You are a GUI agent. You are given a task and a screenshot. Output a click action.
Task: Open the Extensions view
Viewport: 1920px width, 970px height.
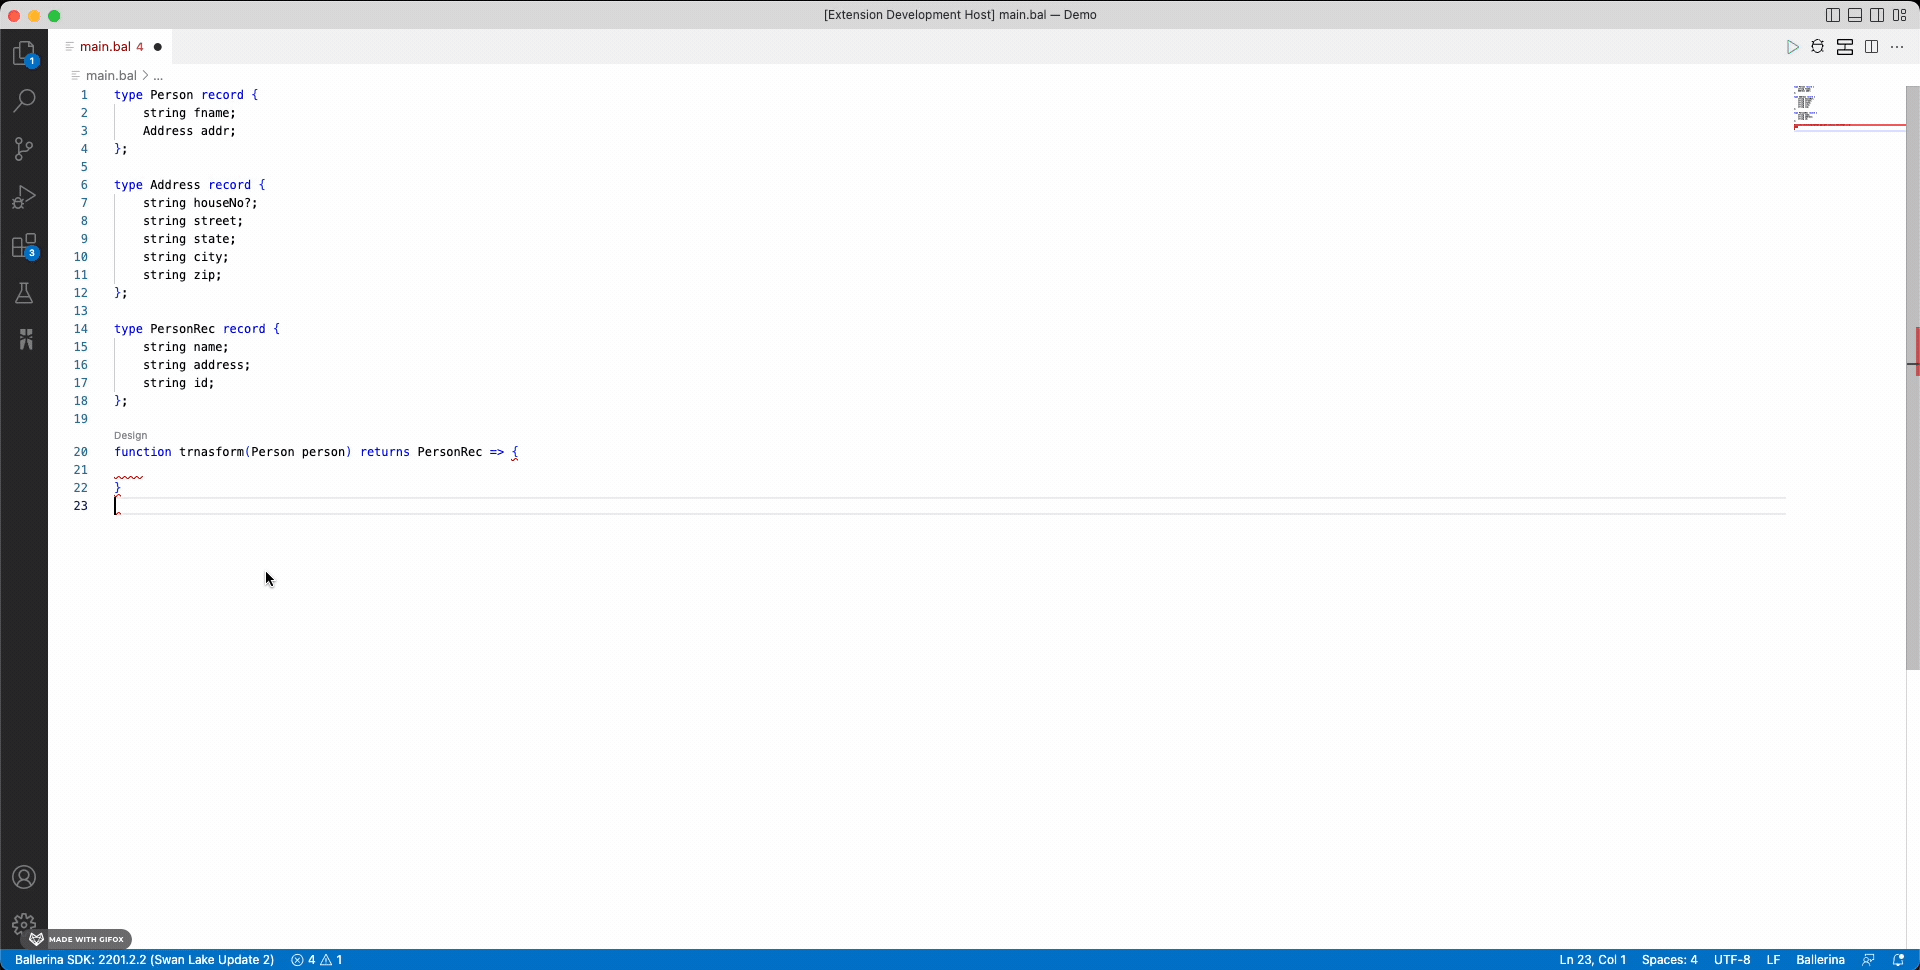24,246
